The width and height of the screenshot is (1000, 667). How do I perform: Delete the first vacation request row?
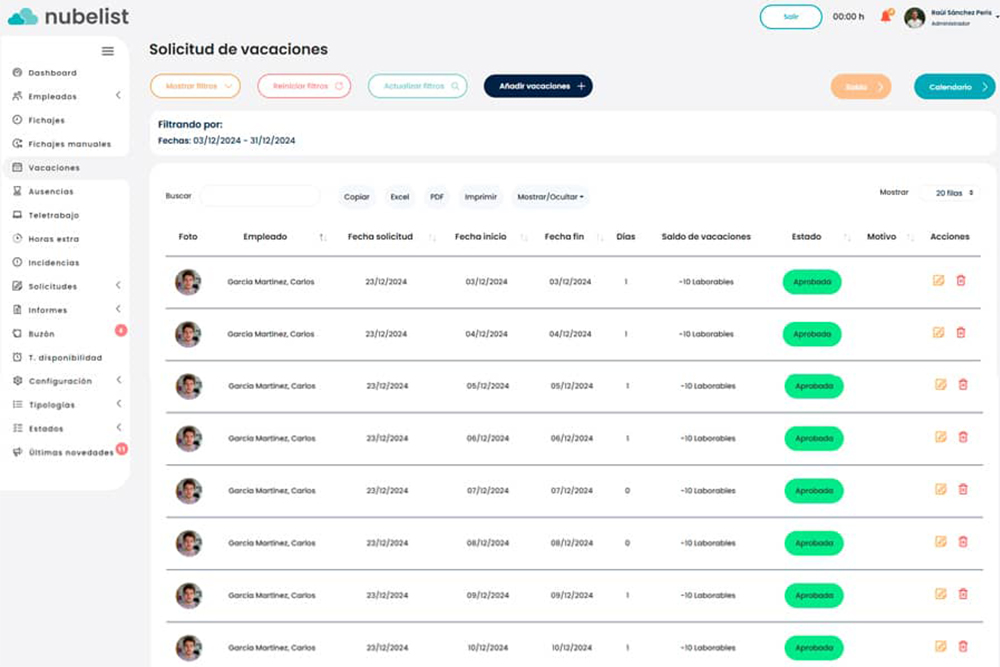961,280
